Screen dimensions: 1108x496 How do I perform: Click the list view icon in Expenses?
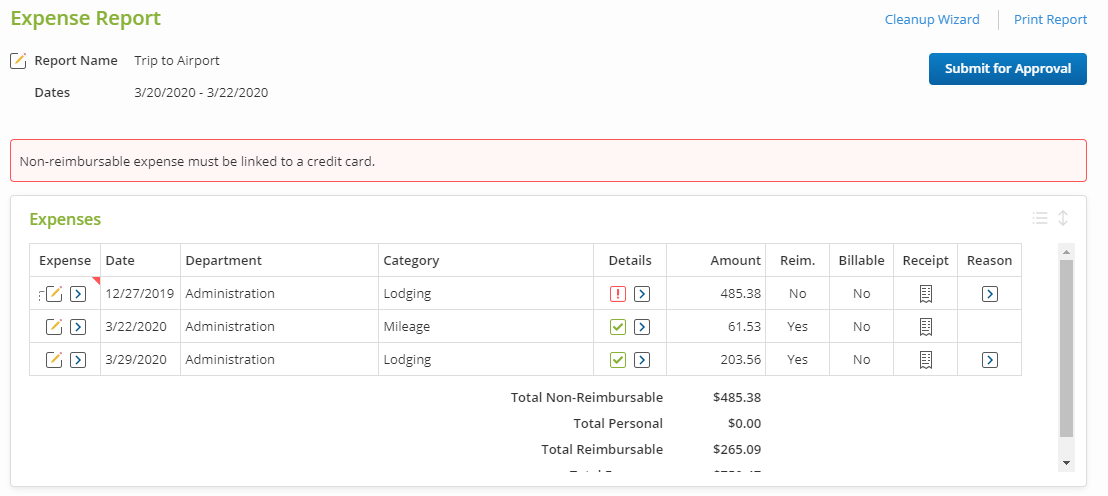tap(1040, 218)
